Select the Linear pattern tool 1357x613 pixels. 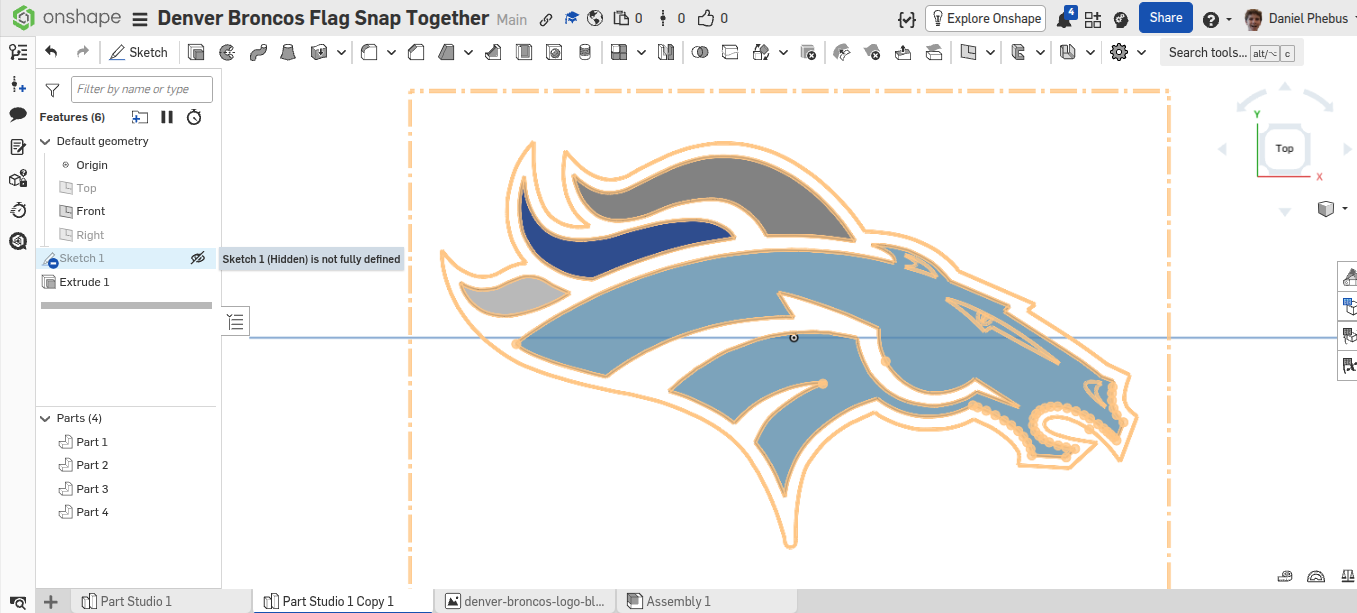pos(619,52)
